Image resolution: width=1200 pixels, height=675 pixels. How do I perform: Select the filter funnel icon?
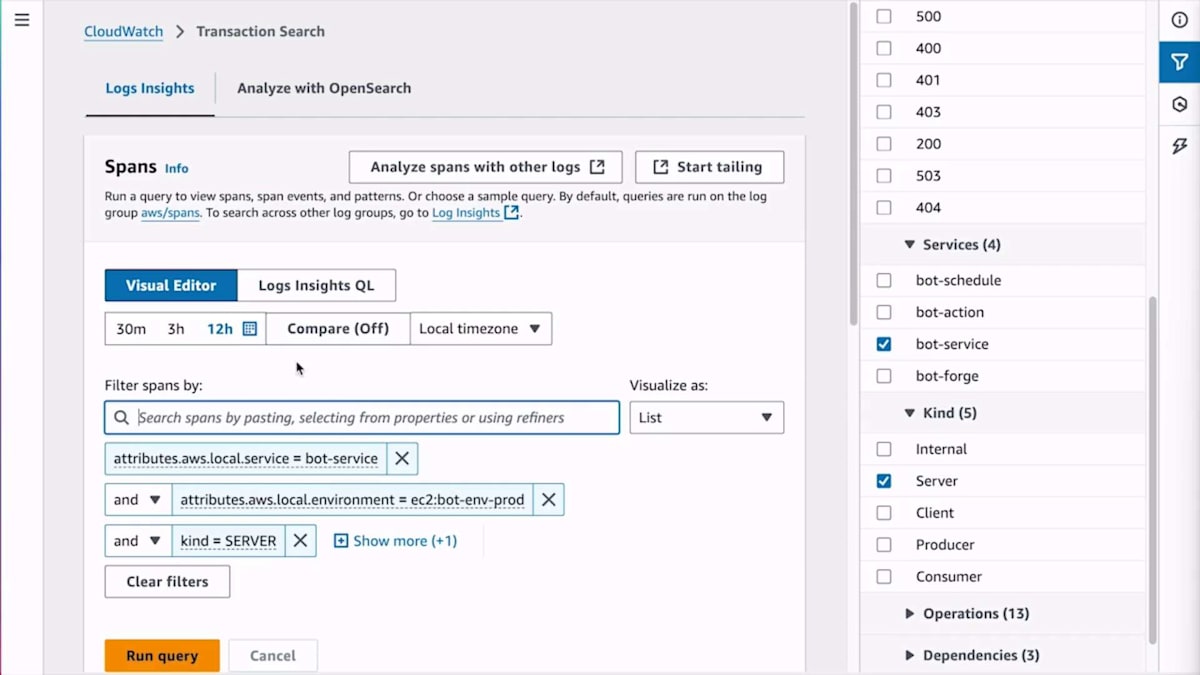pyautogui.click(x=1179, y=62)
